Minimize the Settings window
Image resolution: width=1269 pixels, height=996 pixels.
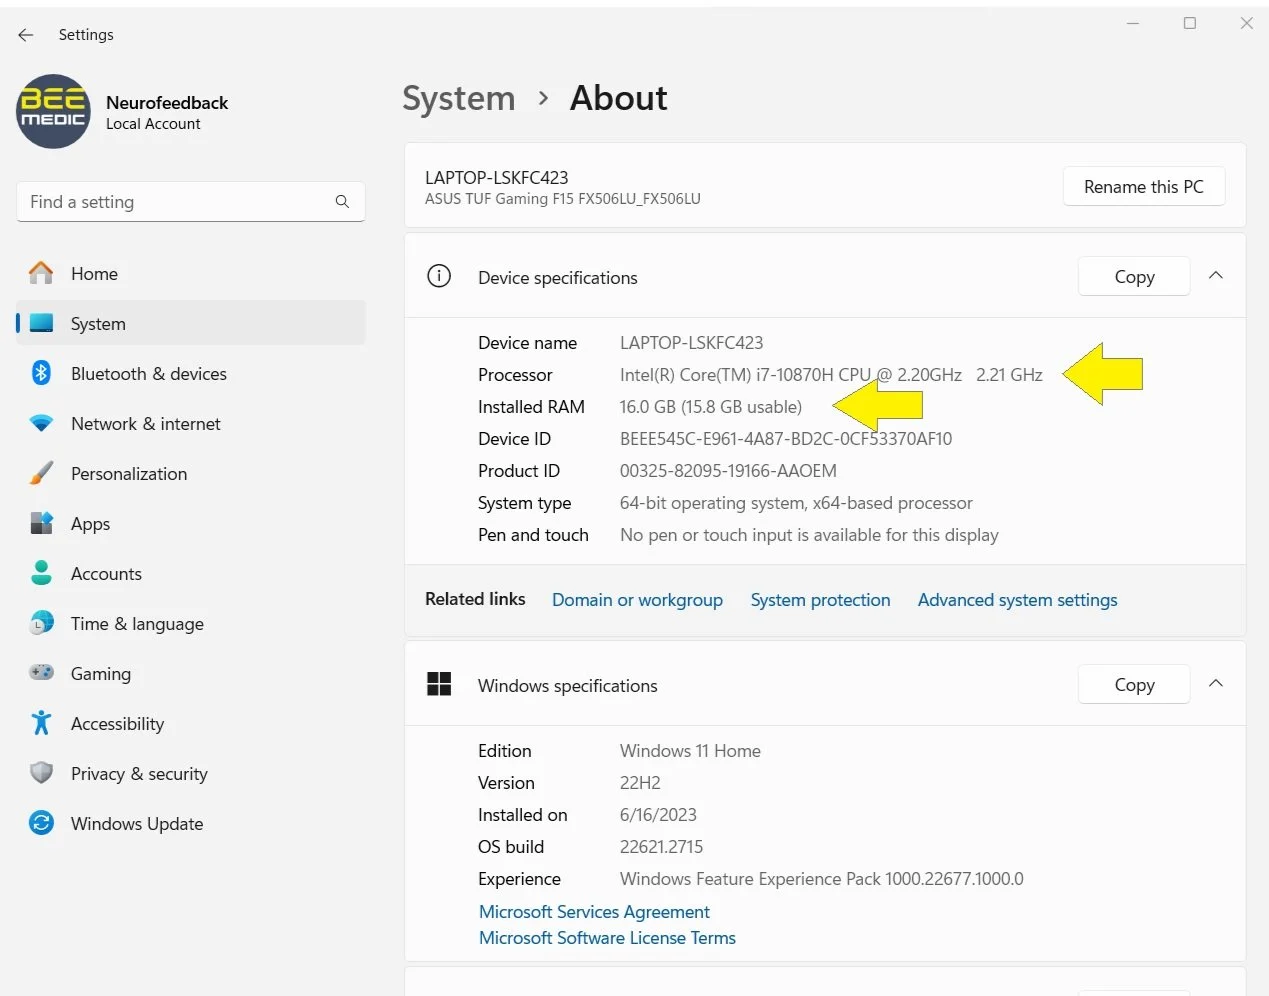point(1133,23)
